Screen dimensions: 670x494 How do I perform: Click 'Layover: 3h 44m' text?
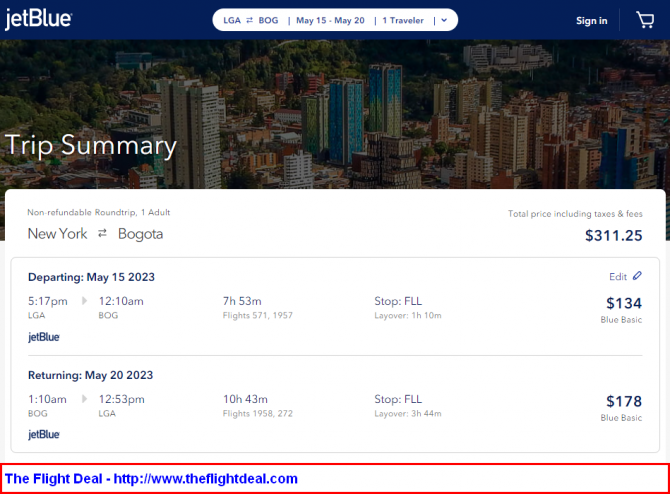408,413
